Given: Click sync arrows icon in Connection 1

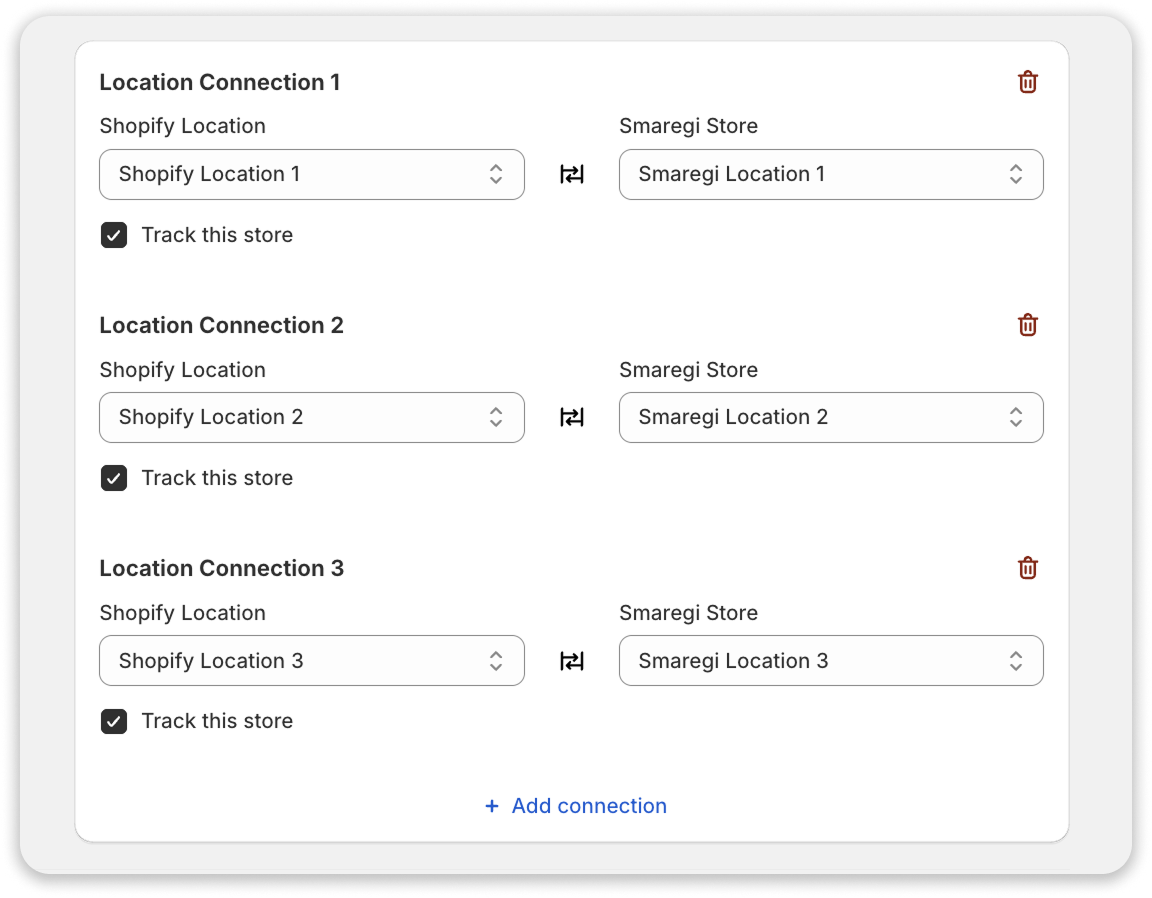Looking at the screenshot, I should tap(571, 175).
